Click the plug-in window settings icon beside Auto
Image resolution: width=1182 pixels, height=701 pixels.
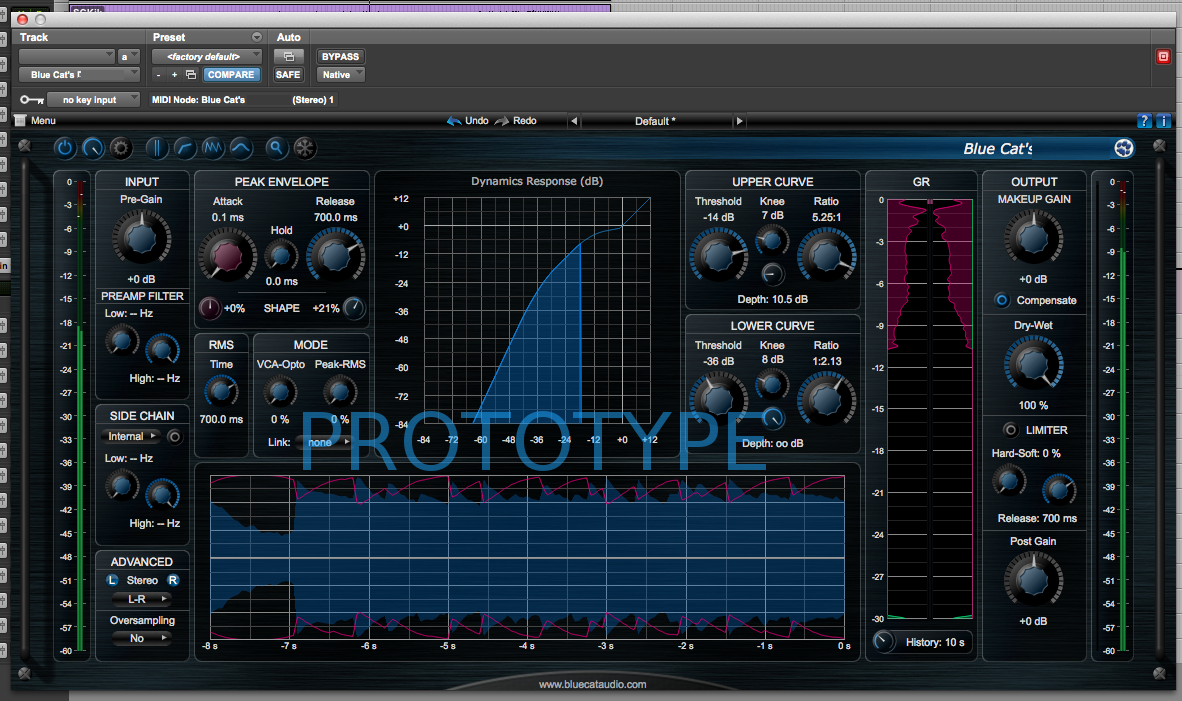[x=289, y=57]
